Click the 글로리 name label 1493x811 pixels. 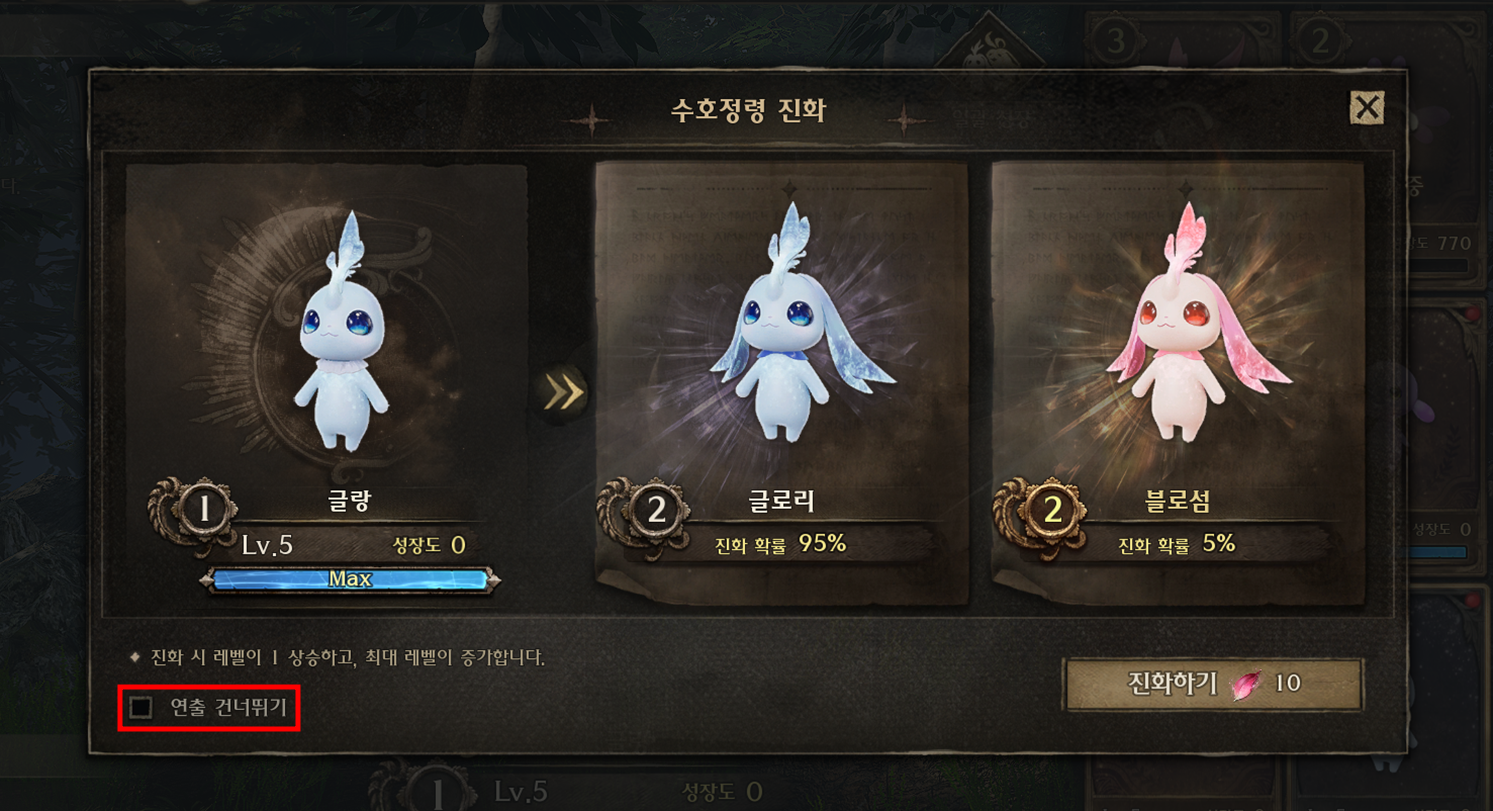pyautogui.click(x=781, y=502)
